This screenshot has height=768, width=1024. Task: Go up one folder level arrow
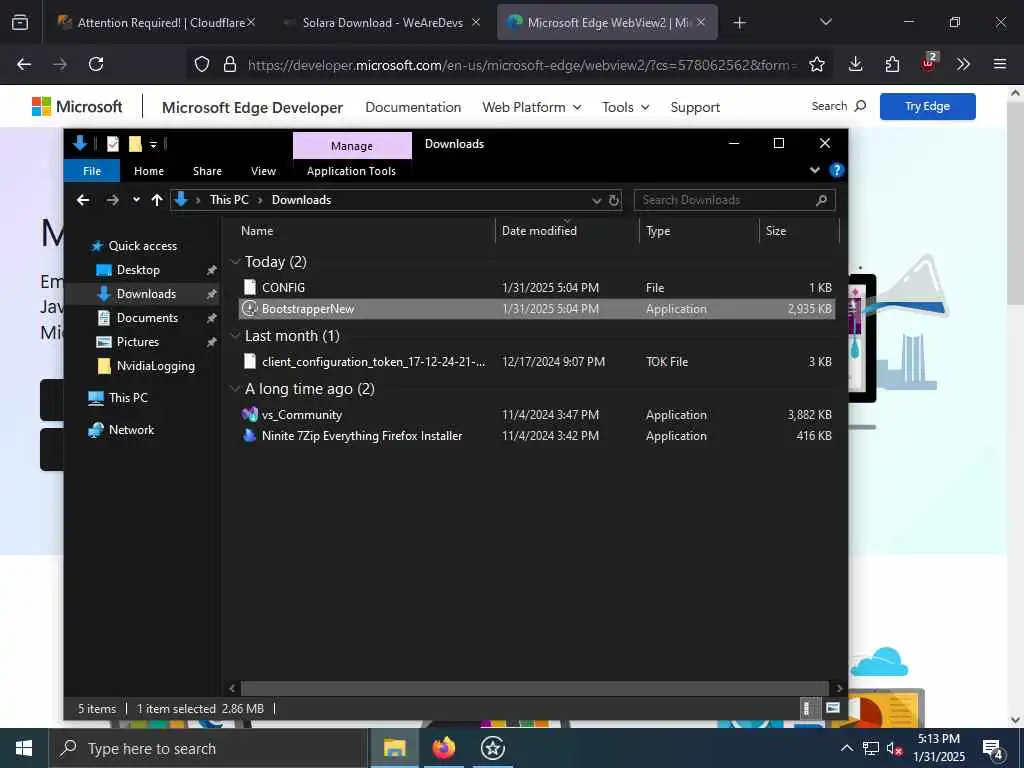tap(157, 200)
